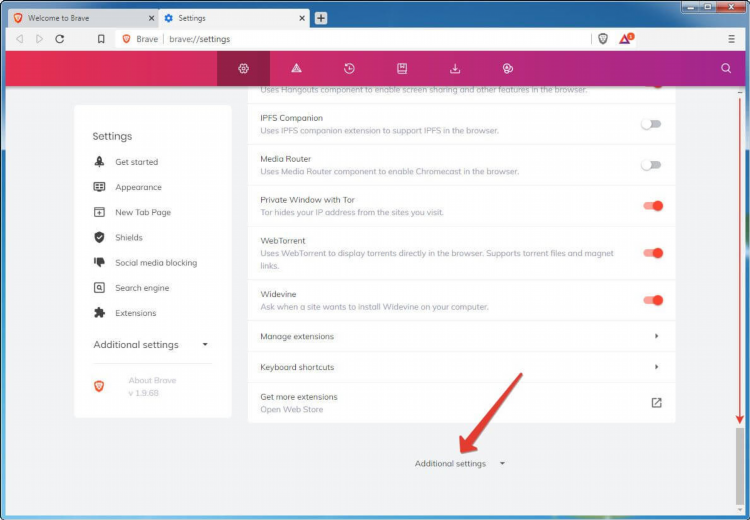This screenshot has width=750, height=520.
Task: Open the Settings gear tab in the pink toolbar
Action: pyautogui.click(x=243, y=68)
